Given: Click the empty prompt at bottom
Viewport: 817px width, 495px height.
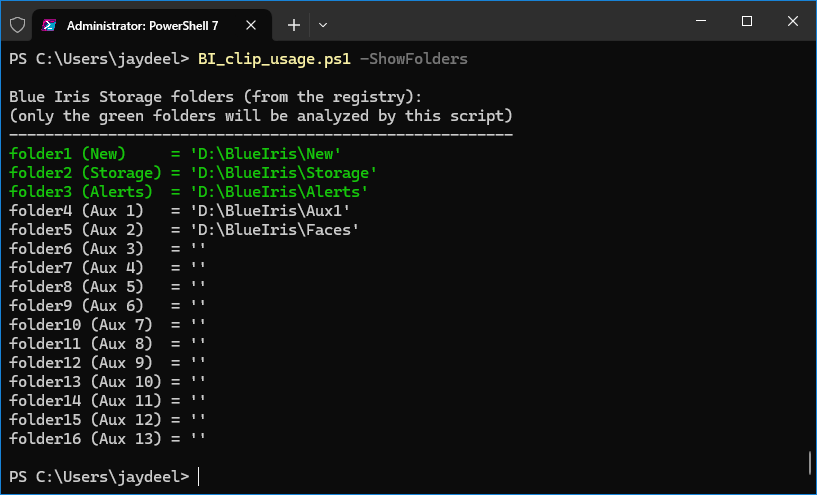Looking at the screenshot, I should (104, 476).
